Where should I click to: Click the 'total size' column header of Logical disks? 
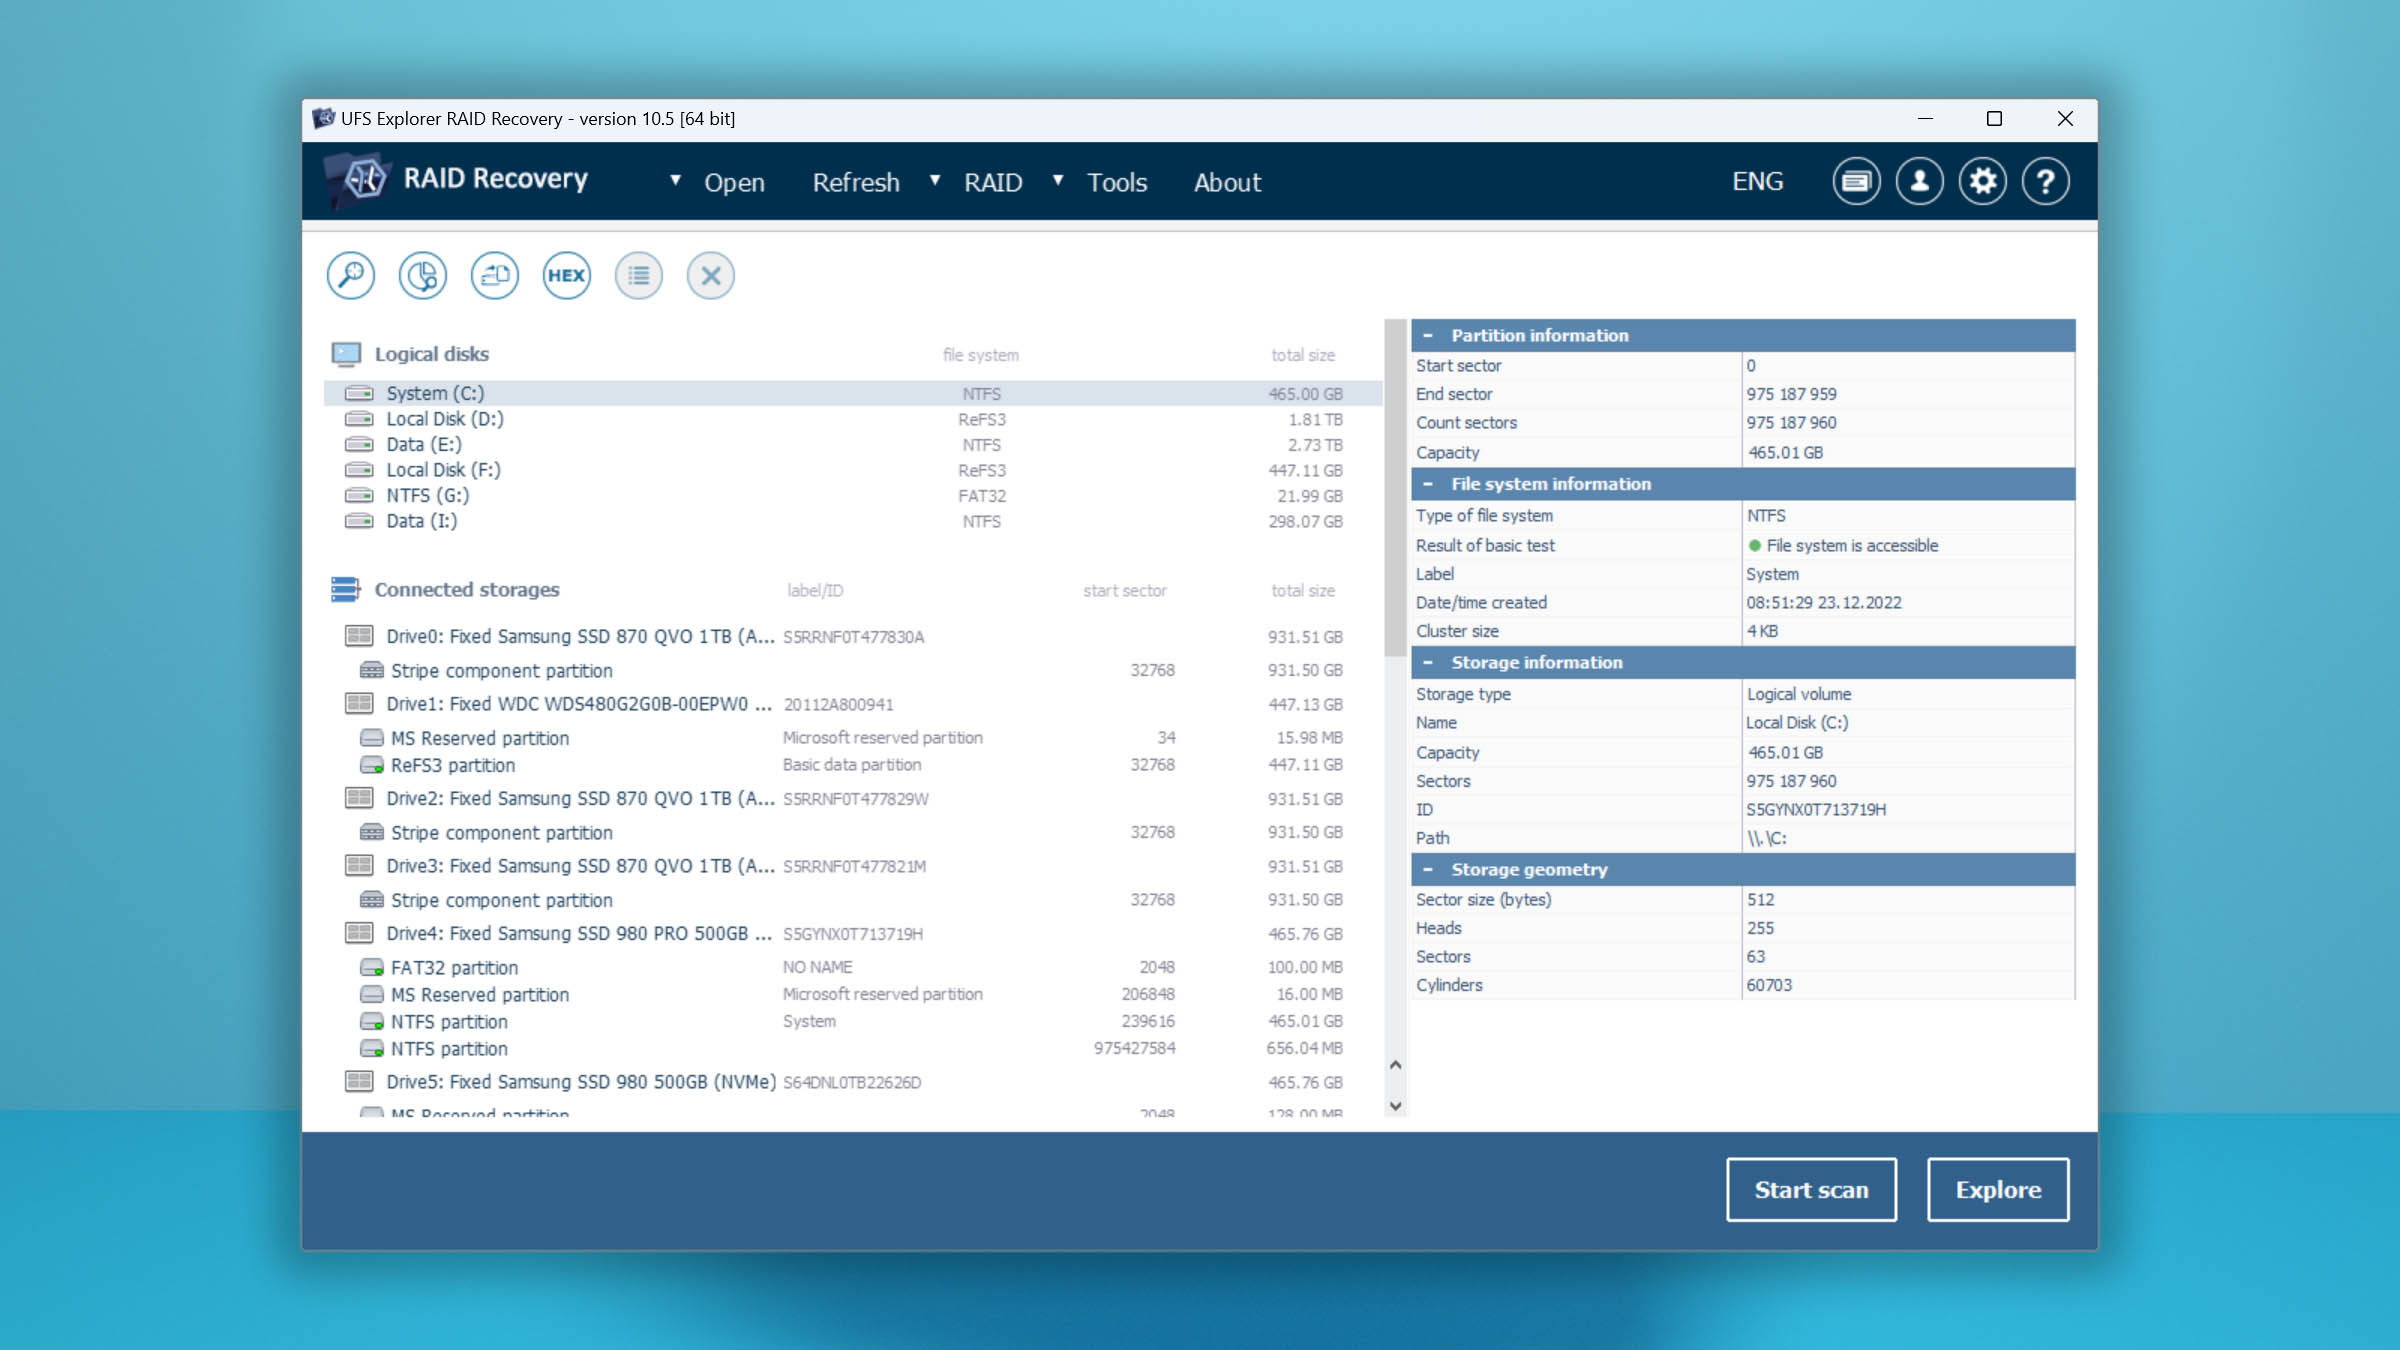pyautogui.click(x=1303, y=355)
